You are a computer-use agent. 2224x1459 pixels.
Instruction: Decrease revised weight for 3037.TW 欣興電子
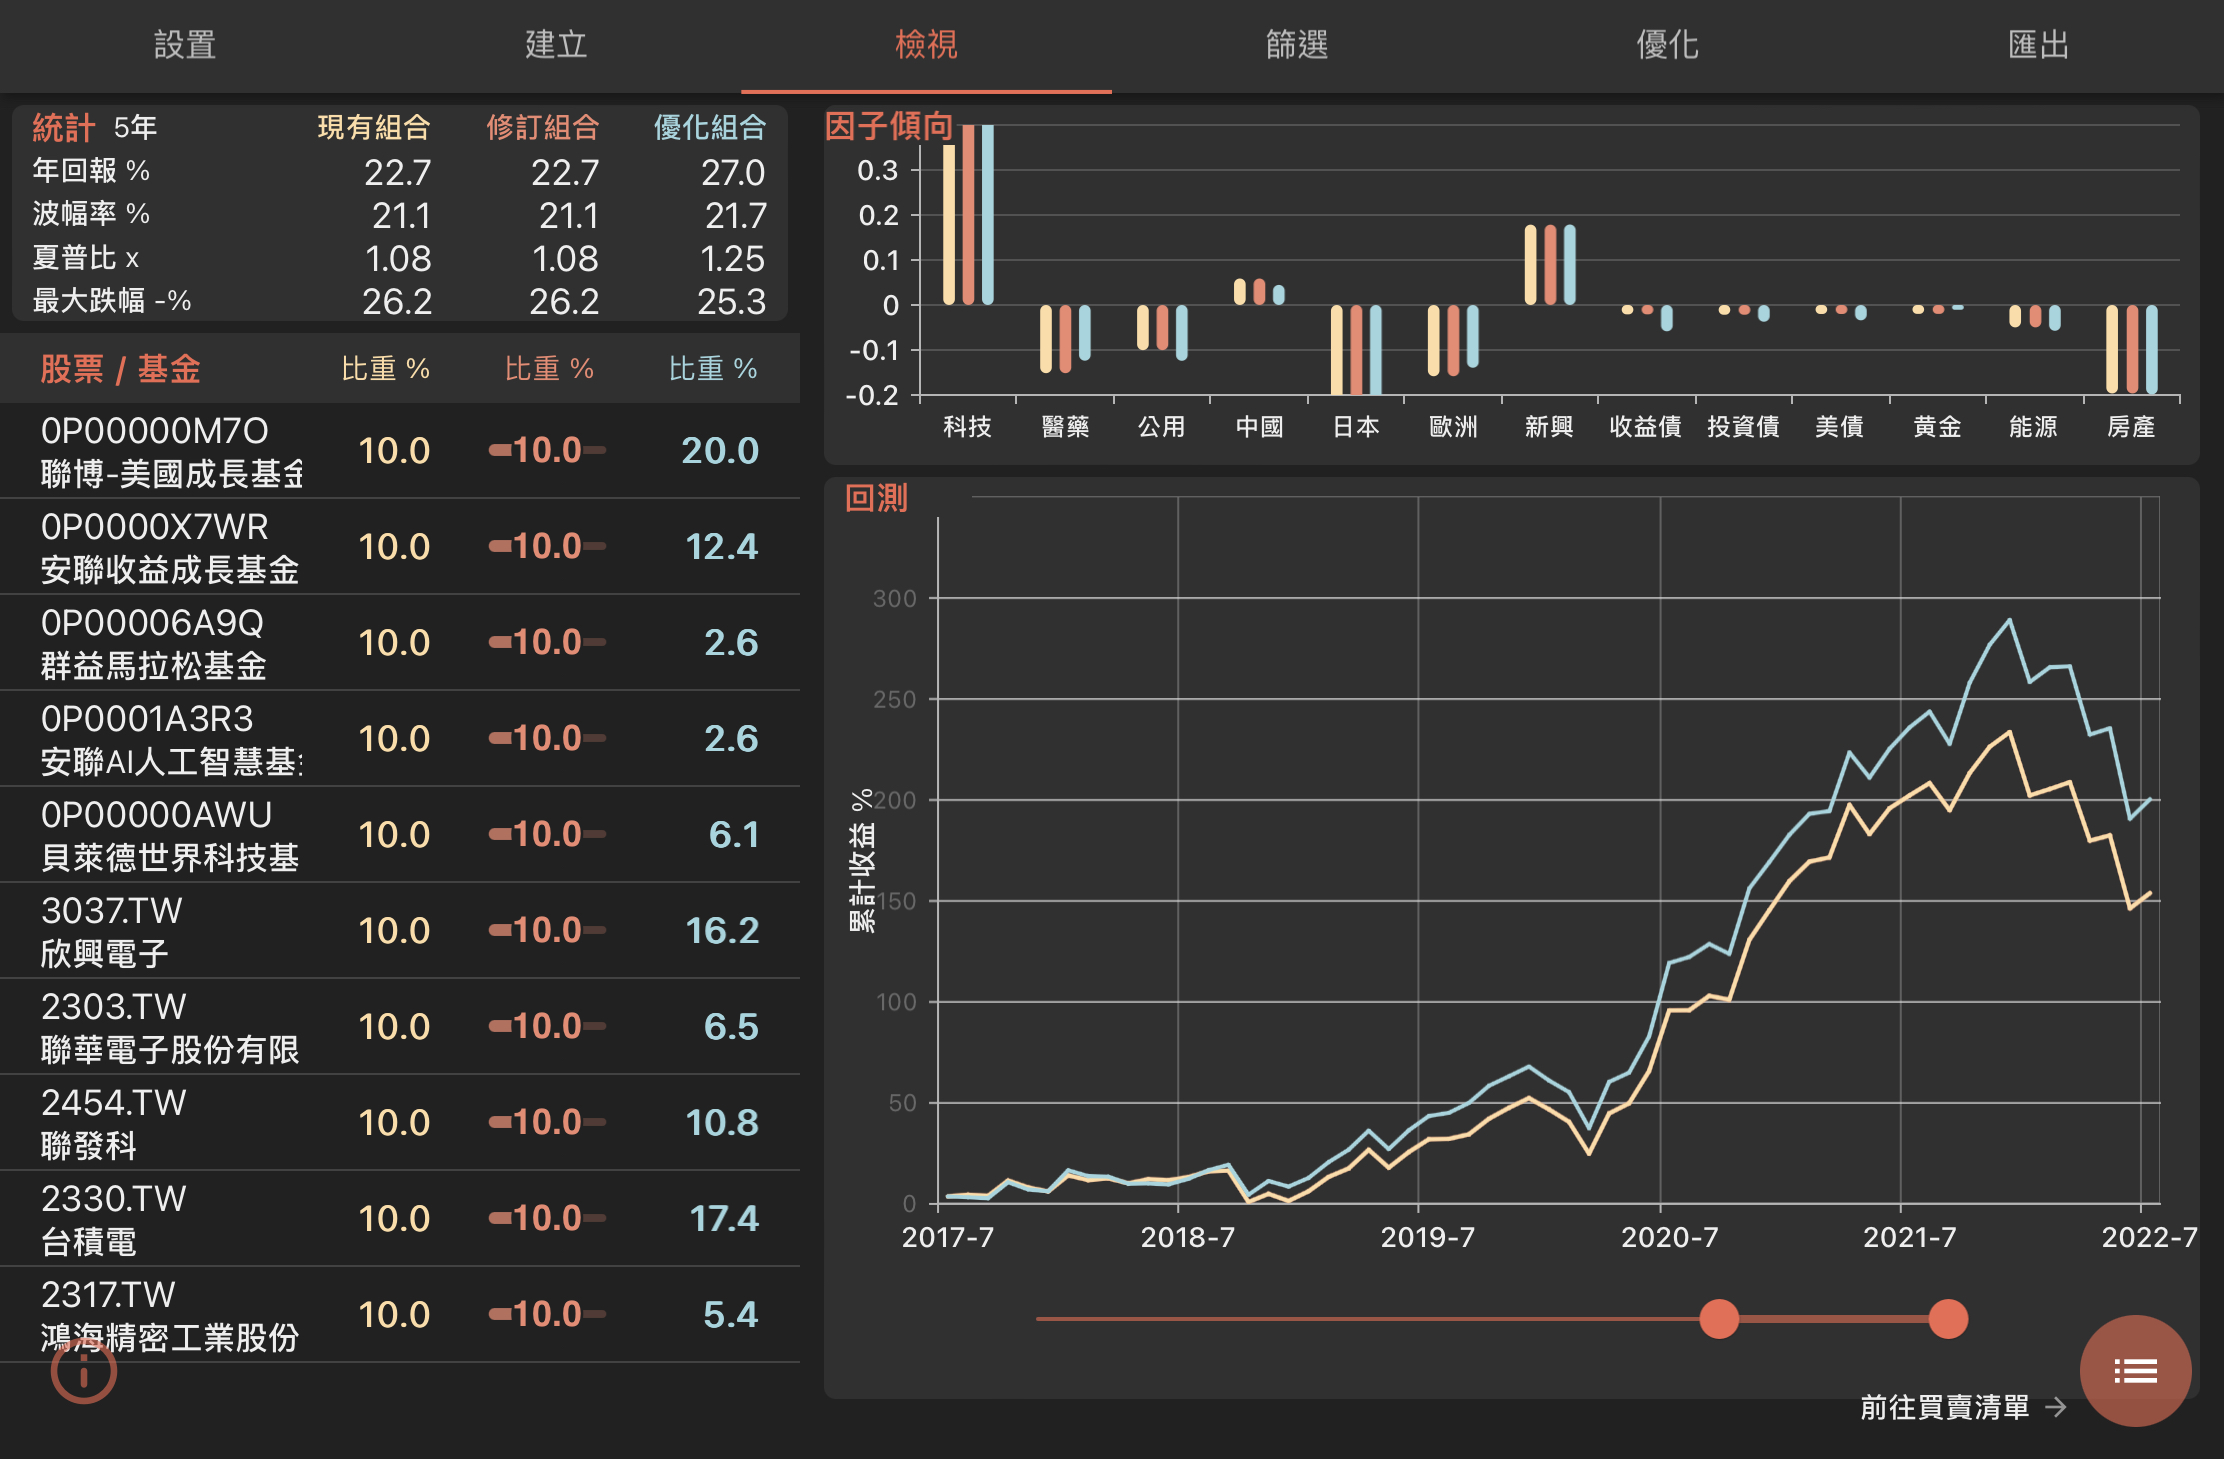(499, 930)
